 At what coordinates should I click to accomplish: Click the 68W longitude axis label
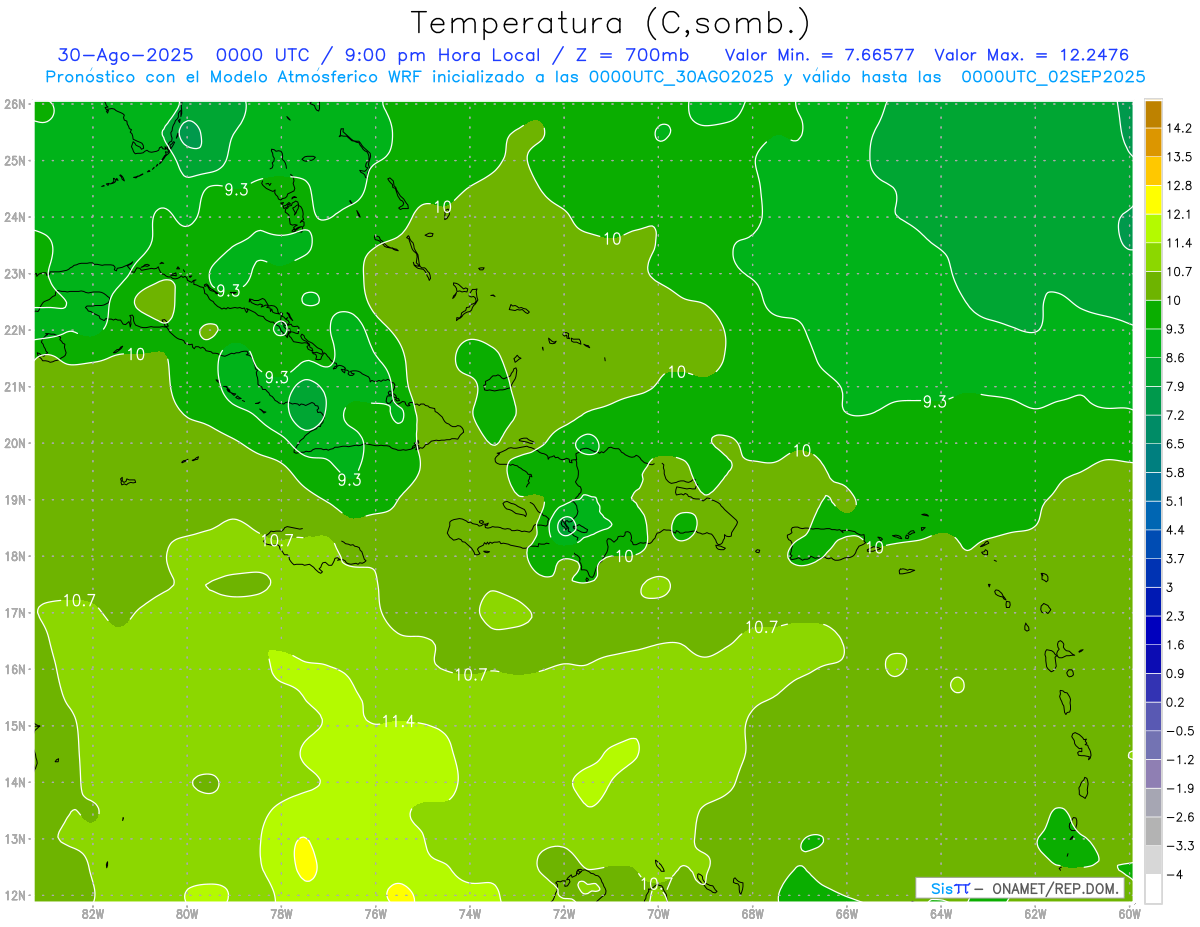pos(753,913)
